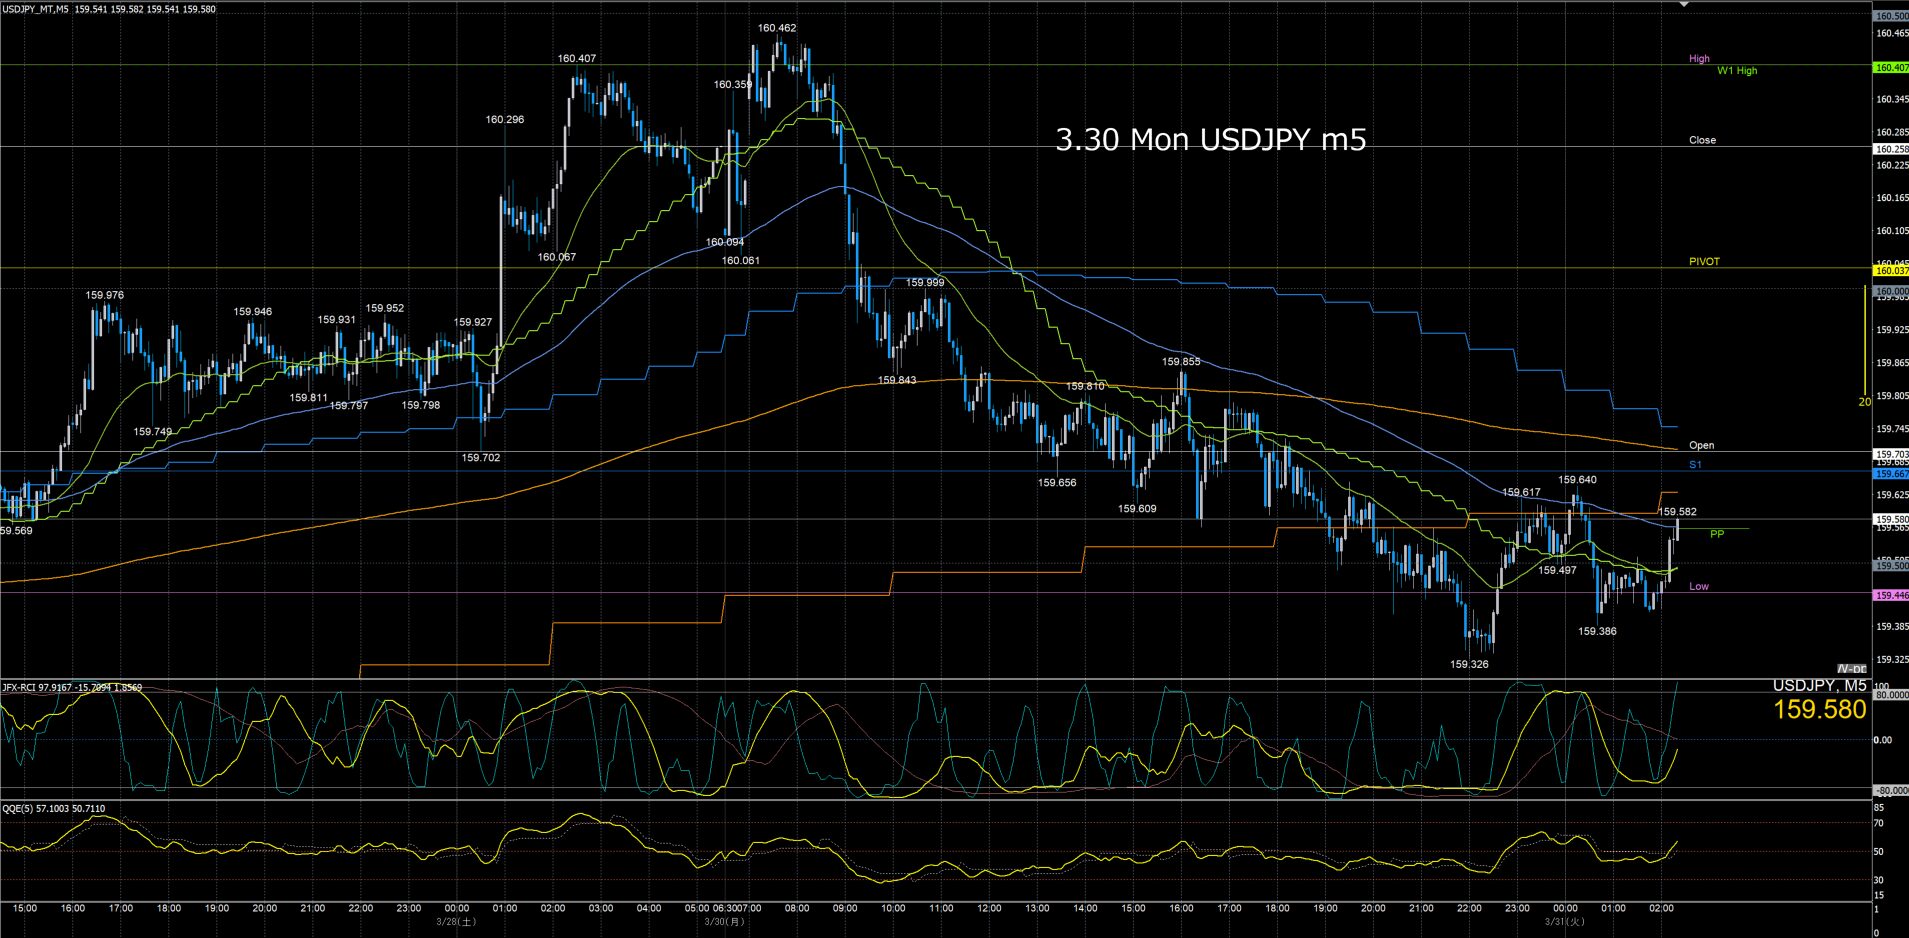1909x938 pixels.
Task: Click the '3.30 Mon USDJPY m5' title text
Action: [1210, 140]
